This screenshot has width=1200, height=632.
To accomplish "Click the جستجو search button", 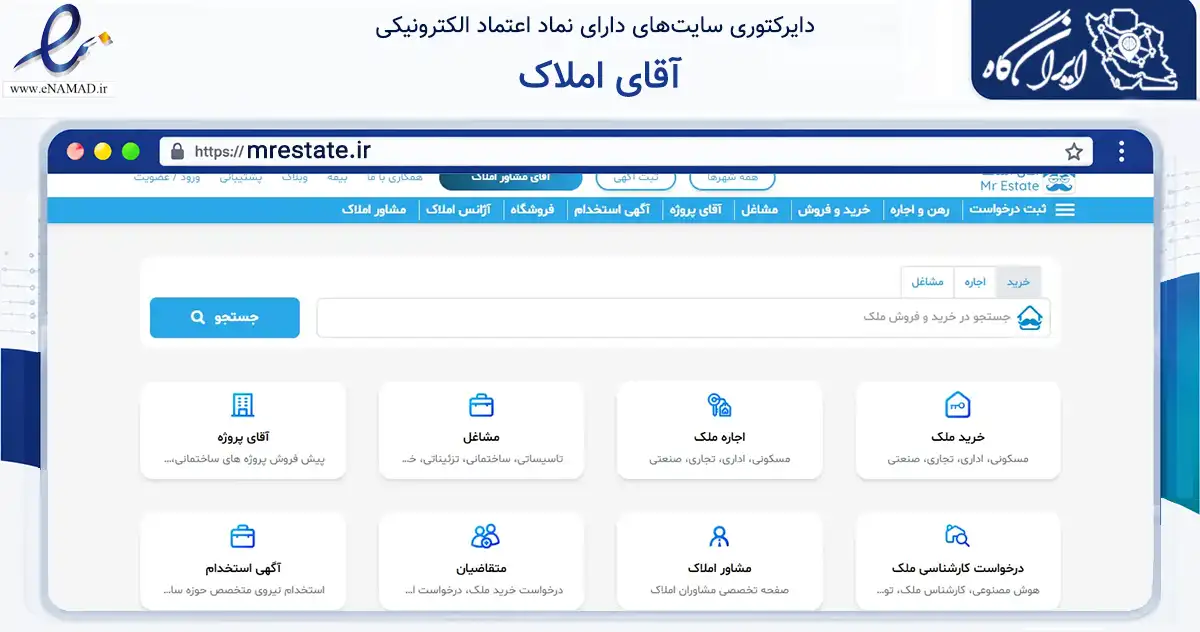I will pyautogui.click(x=225, y=318).
